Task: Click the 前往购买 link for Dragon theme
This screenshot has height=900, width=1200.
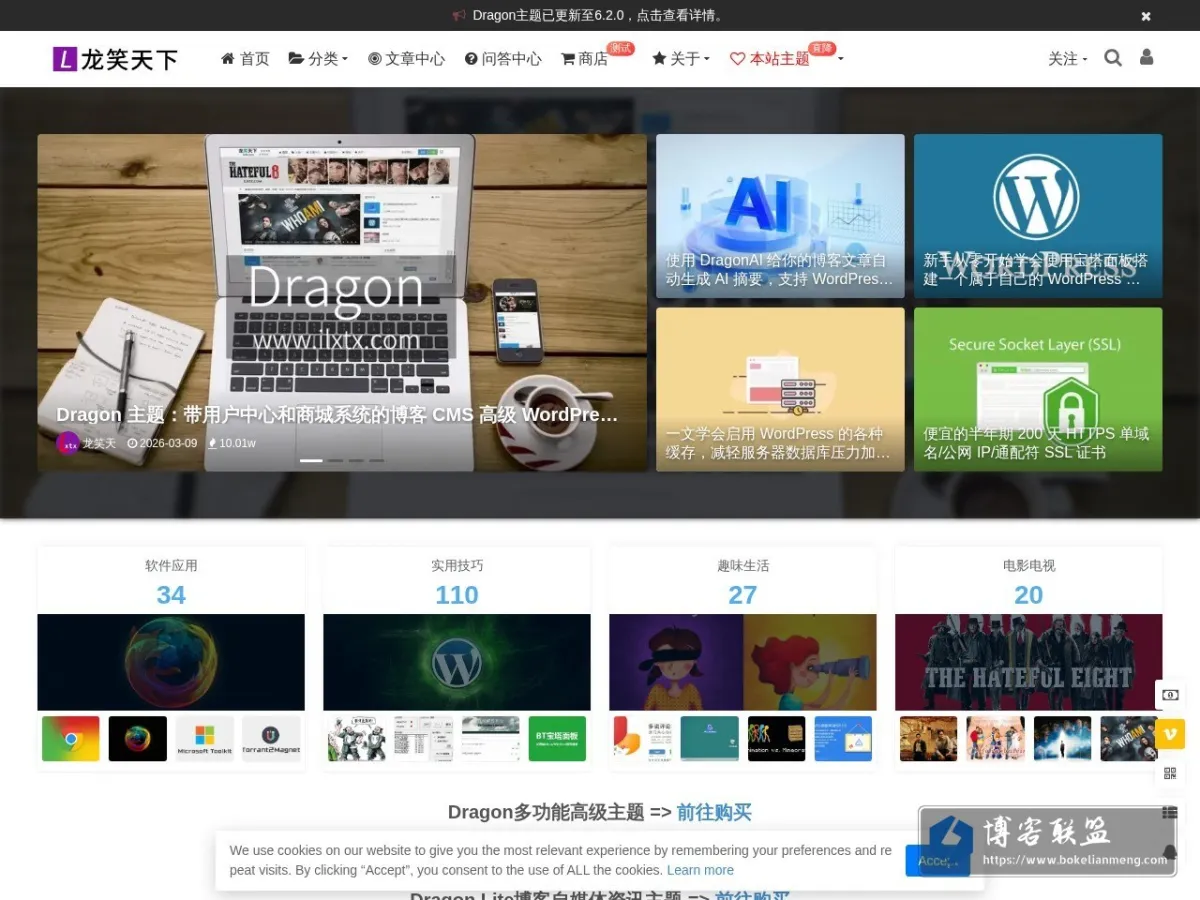Action: pos(714,812)
